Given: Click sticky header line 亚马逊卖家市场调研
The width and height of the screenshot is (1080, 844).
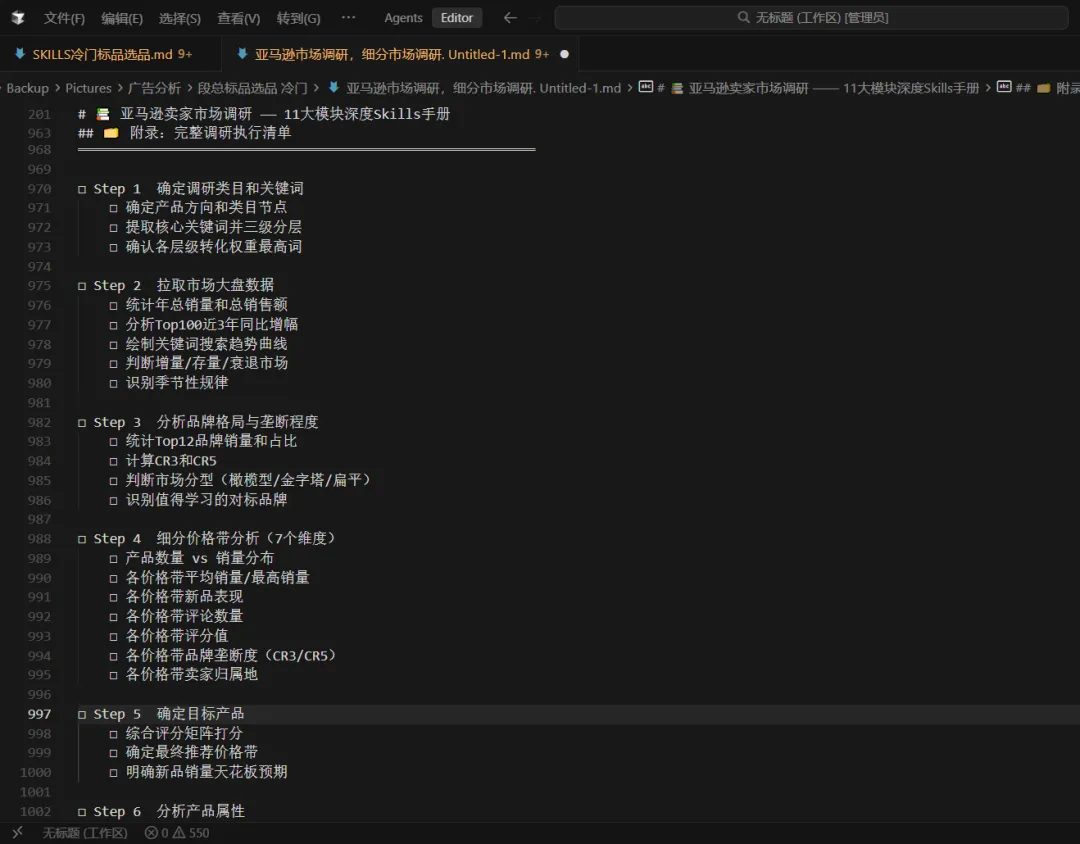Looking at the screenshot, I should pos(264,114).
